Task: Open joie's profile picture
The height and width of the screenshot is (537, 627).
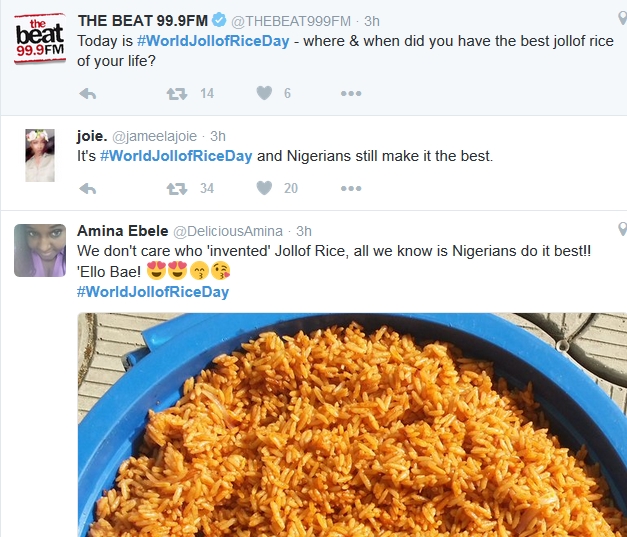Action: point(39,155)
